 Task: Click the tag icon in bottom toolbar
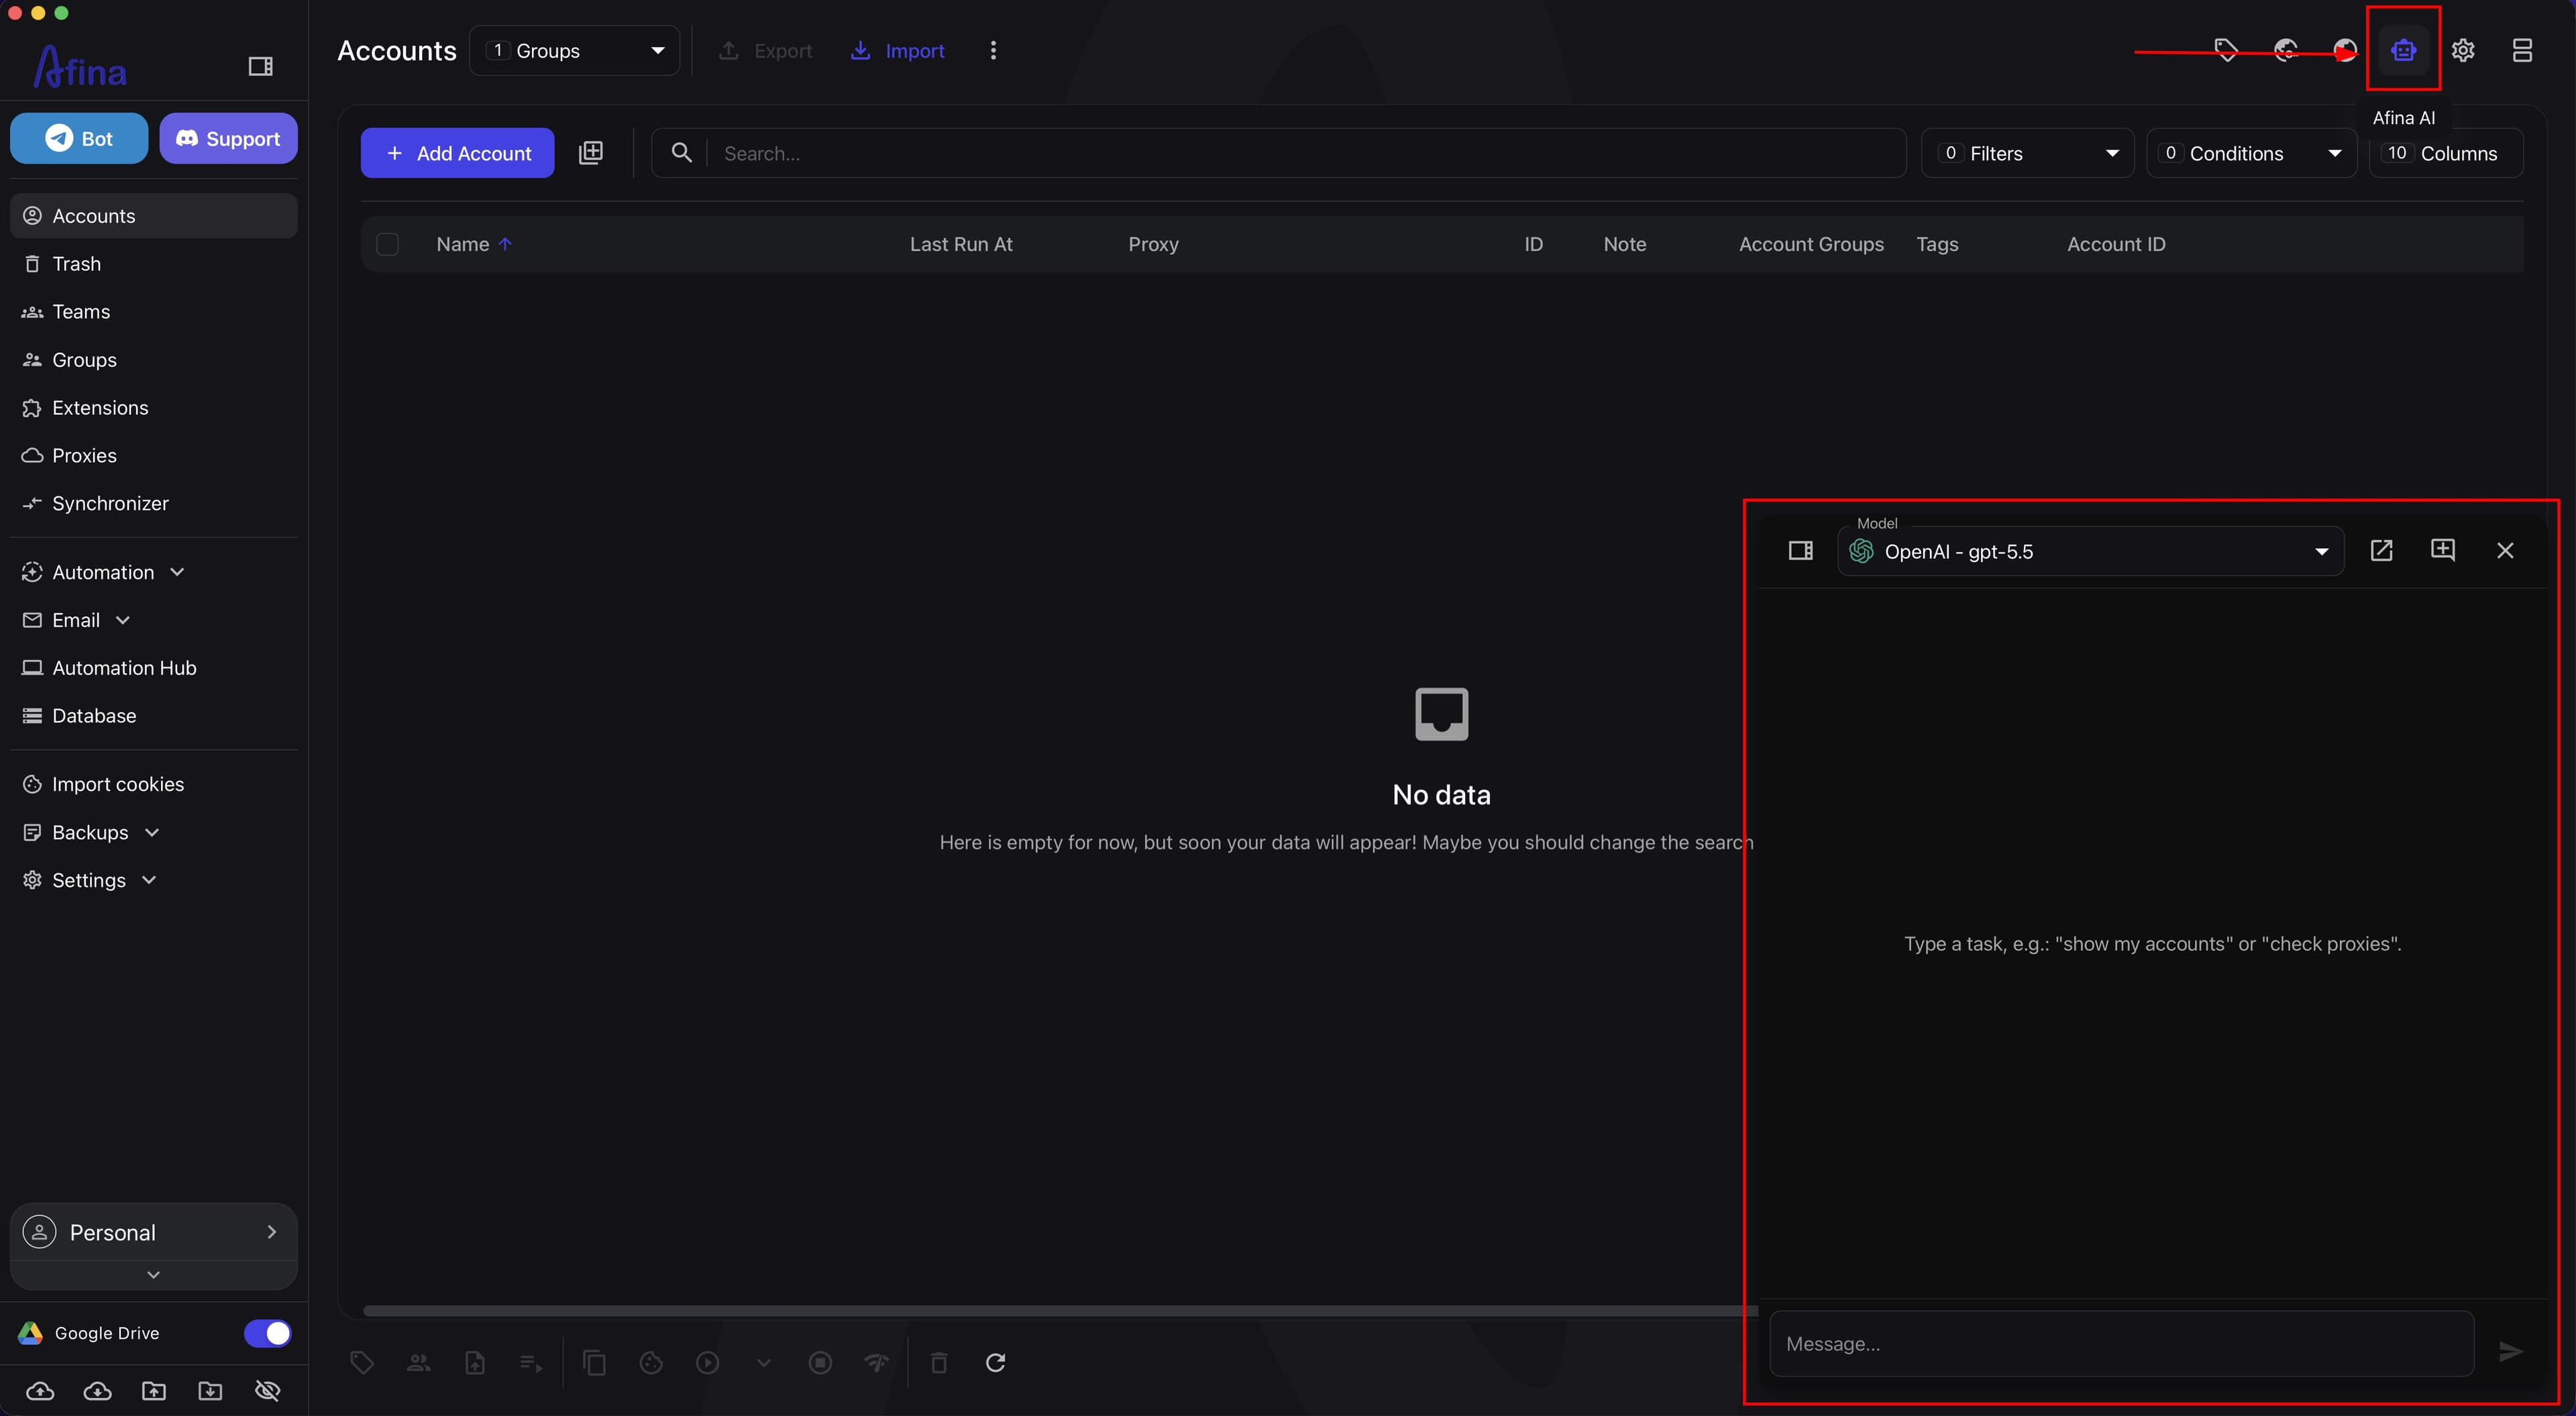point(362,1362)
